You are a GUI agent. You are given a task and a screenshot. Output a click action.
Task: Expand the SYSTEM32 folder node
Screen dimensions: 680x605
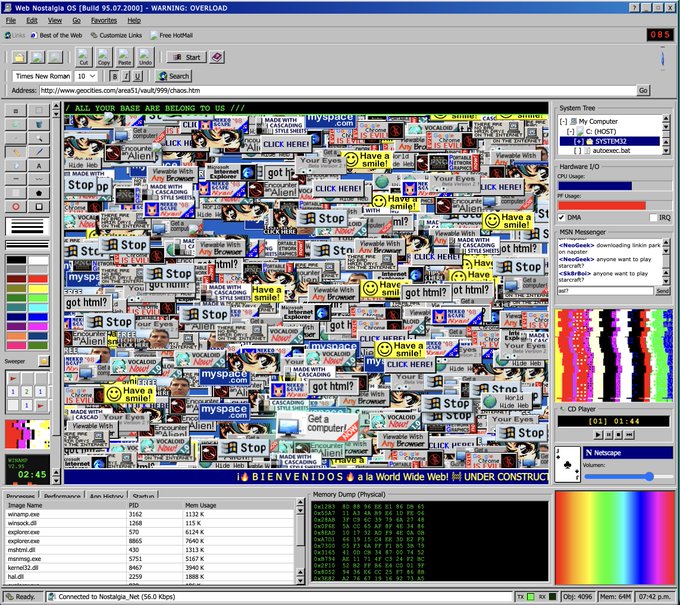(579, 141)
